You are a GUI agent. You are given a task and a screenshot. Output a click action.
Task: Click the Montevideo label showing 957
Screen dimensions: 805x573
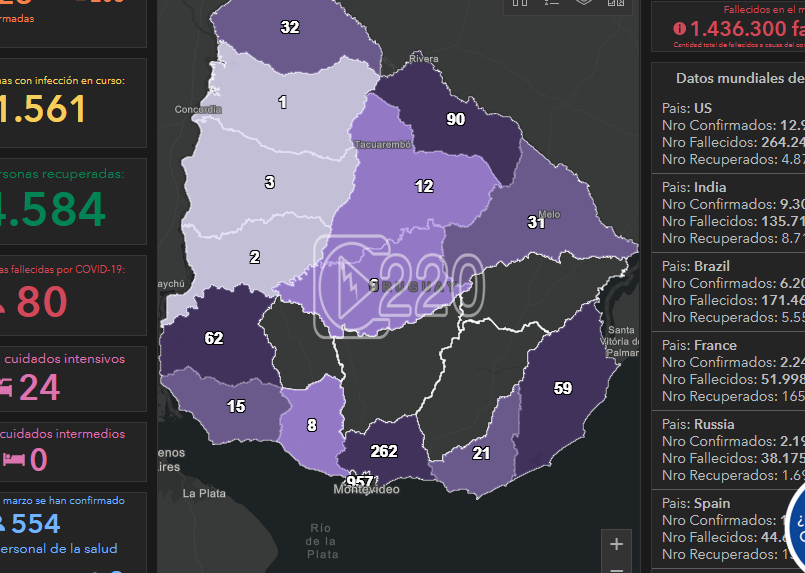359,482
